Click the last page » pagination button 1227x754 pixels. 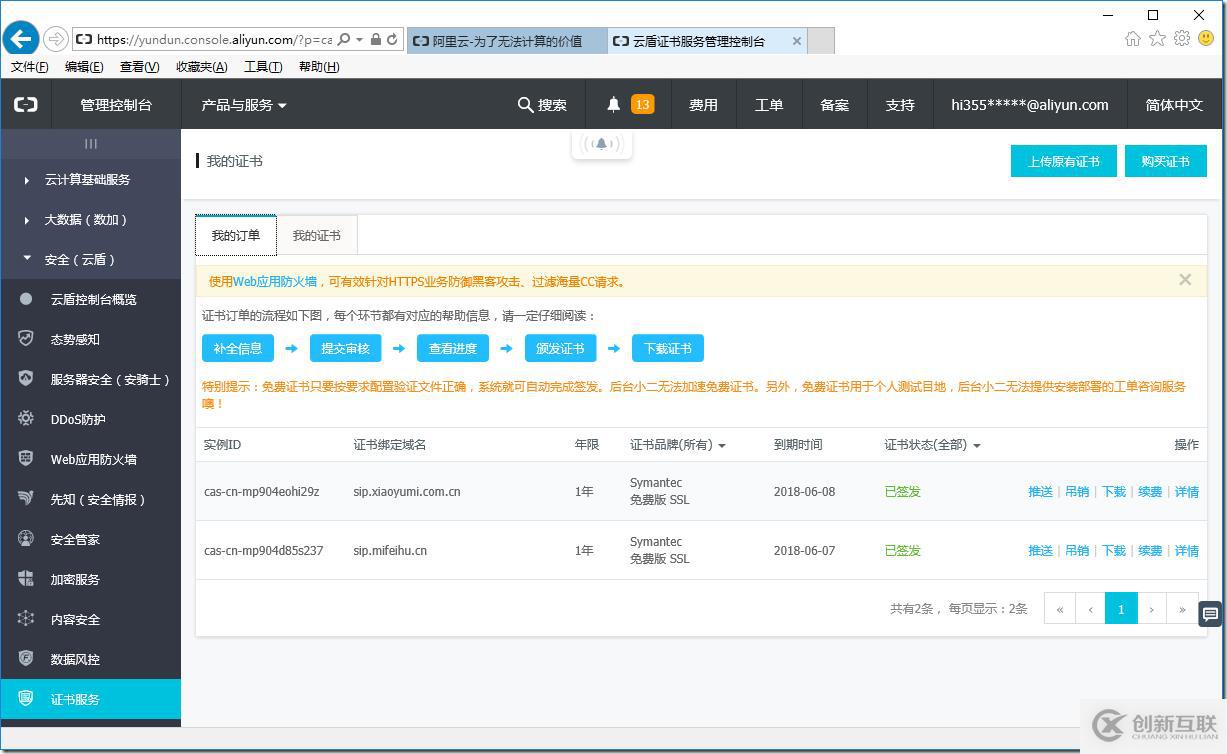tap(1182, 608)
